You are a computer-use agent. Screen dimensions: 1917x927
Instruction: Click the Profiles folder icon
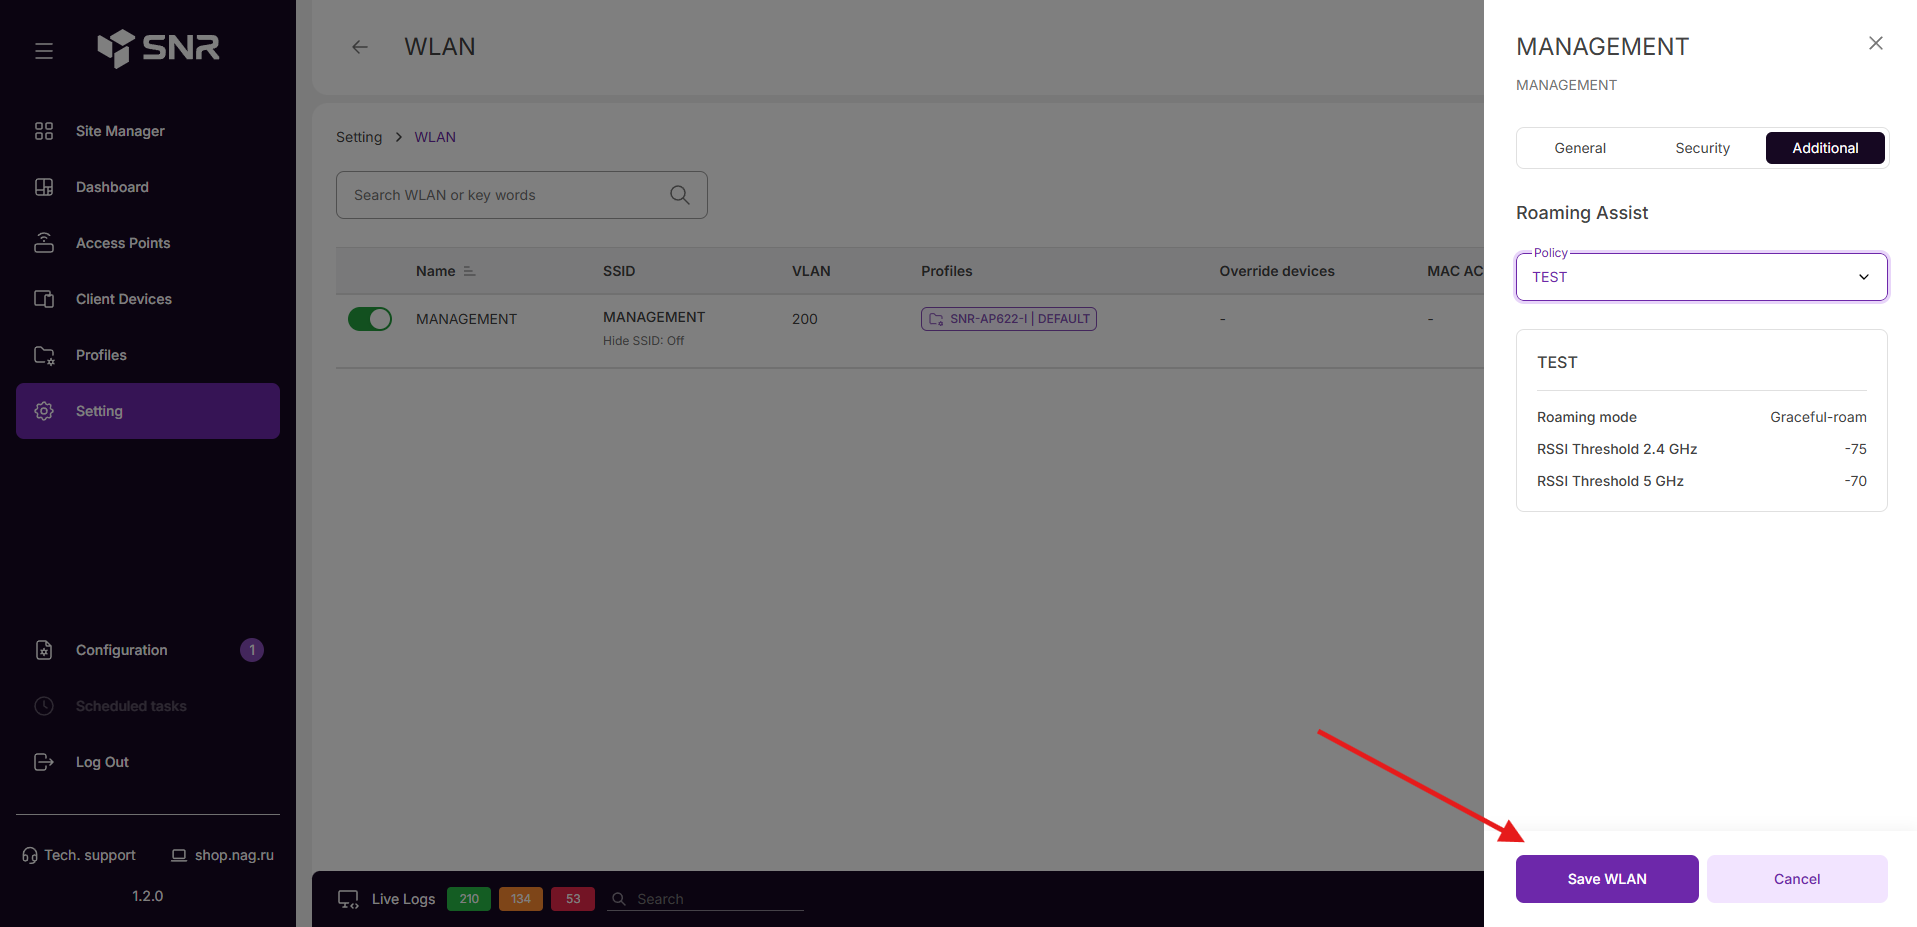(x=44, y=355)
